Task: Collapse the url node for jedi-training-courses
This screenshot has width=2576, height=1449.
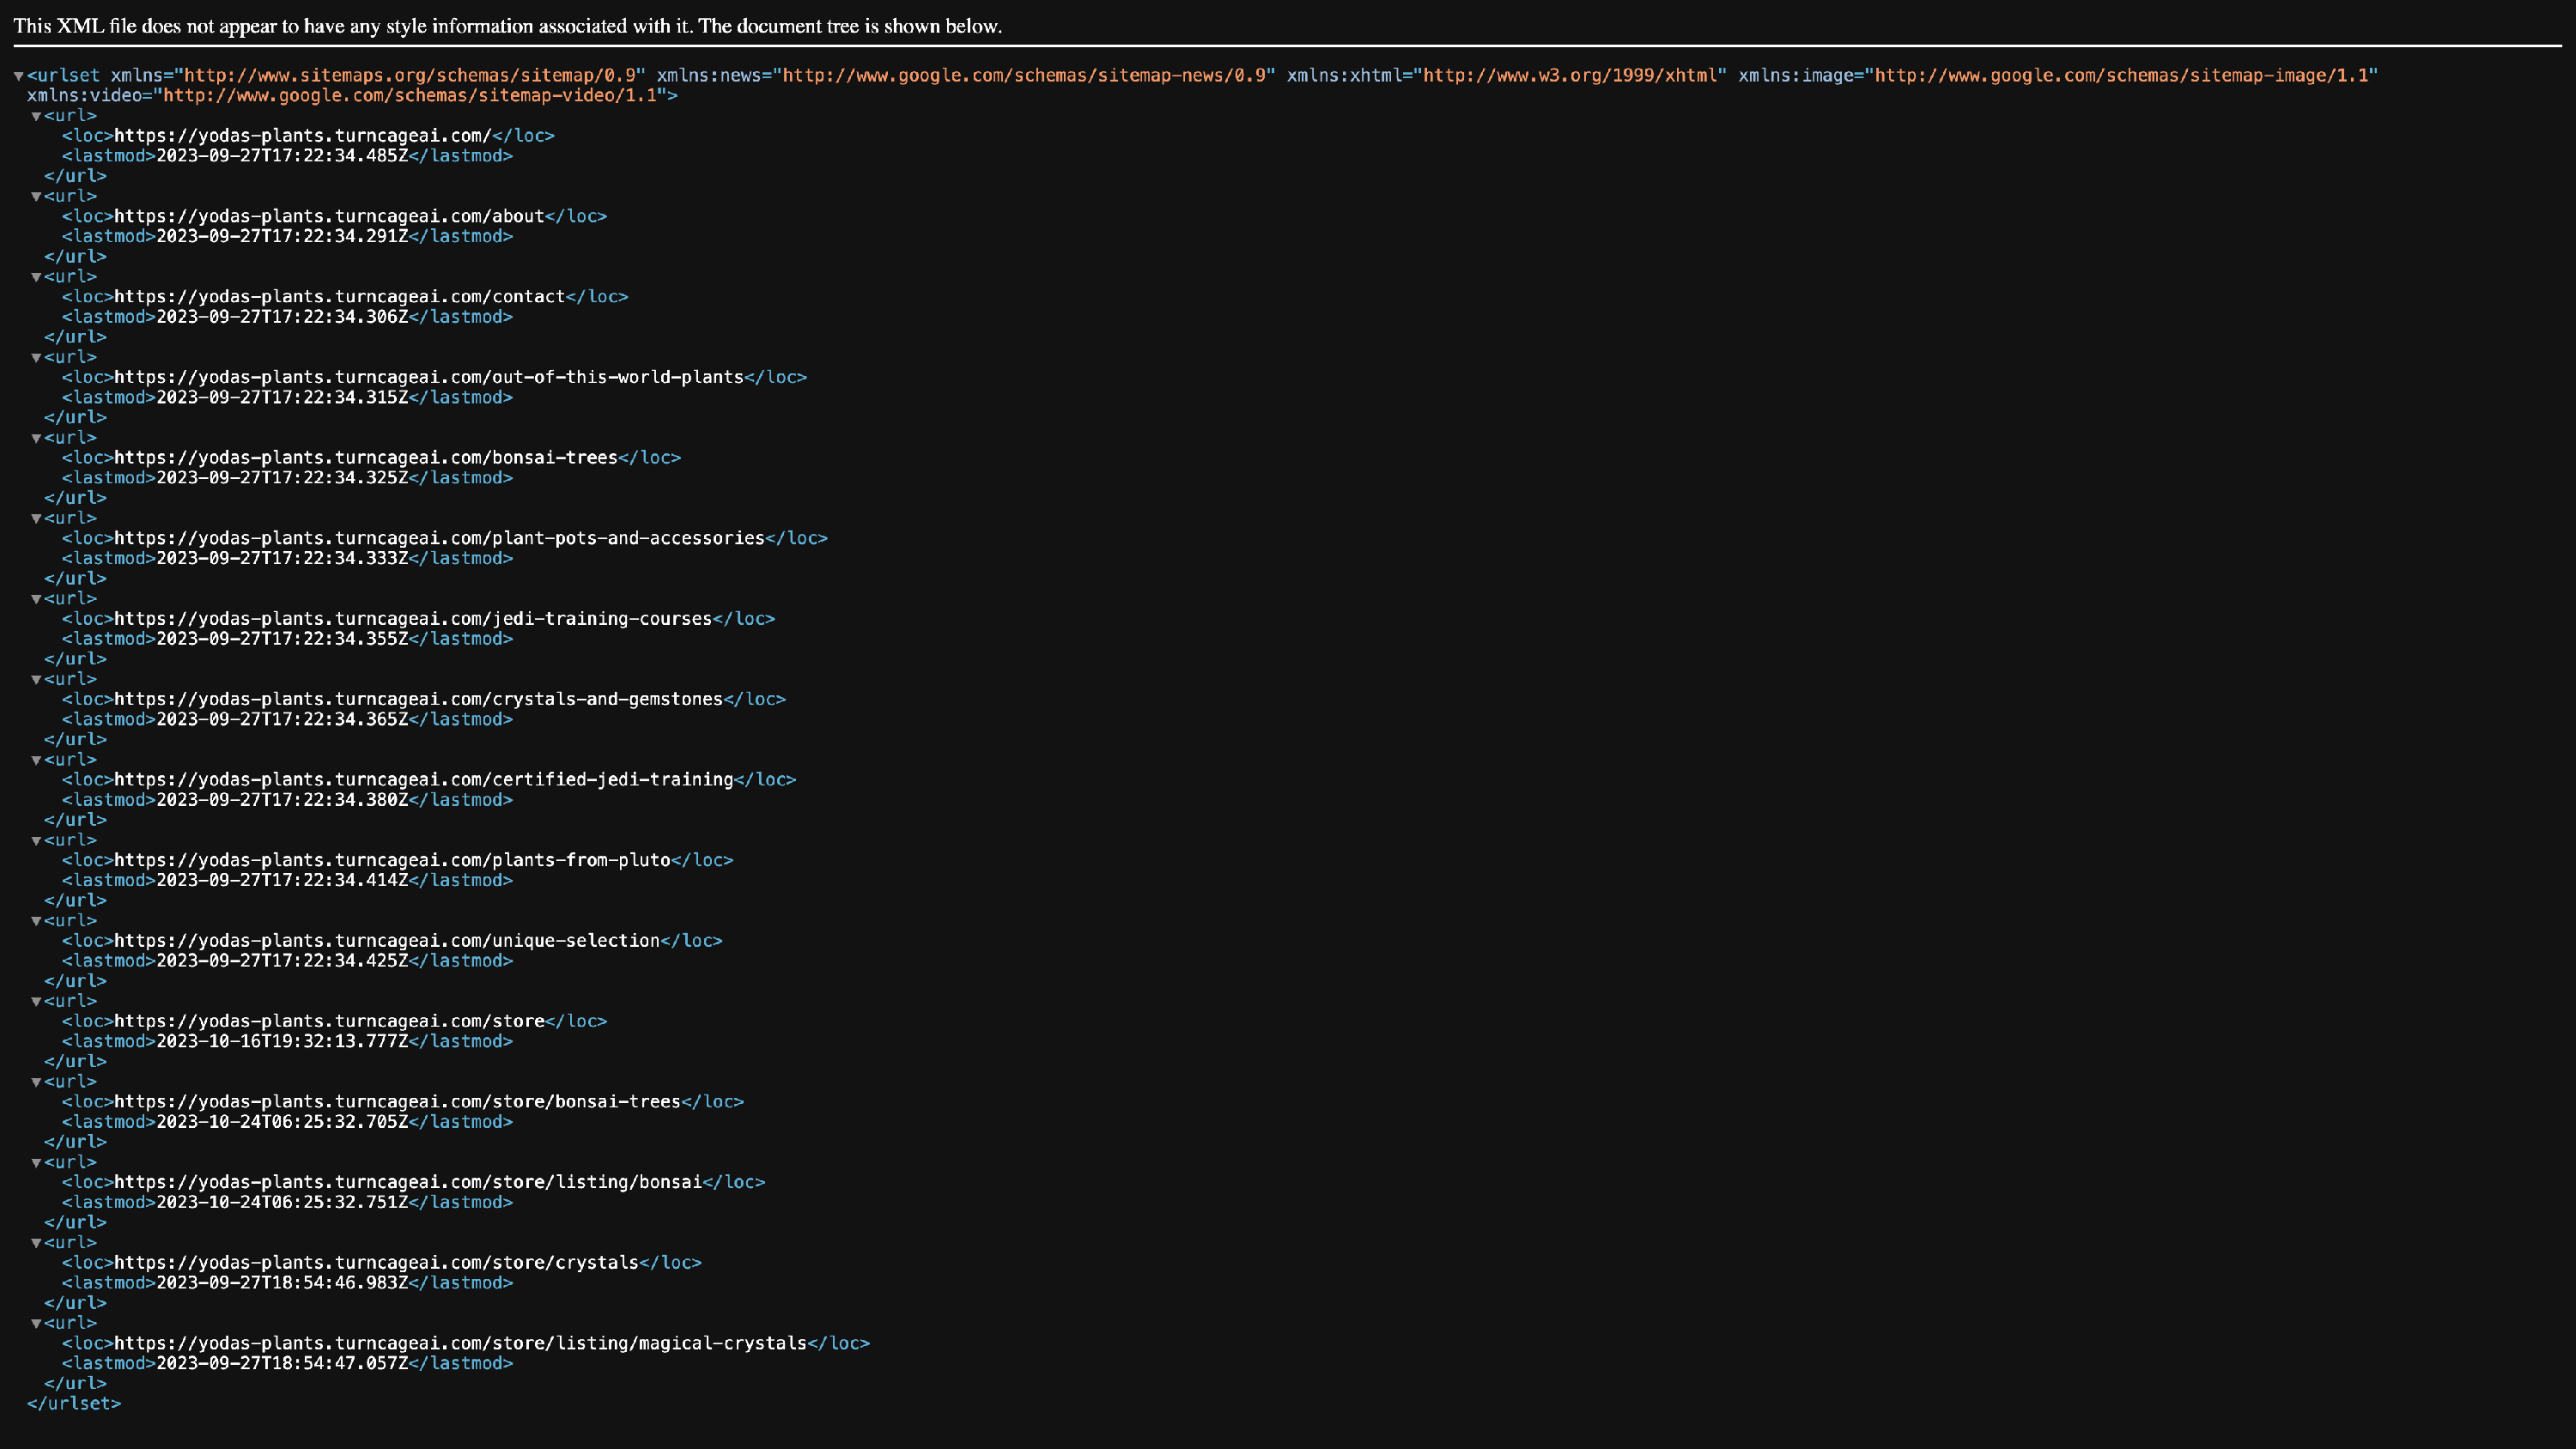Action: coord(36,599)
